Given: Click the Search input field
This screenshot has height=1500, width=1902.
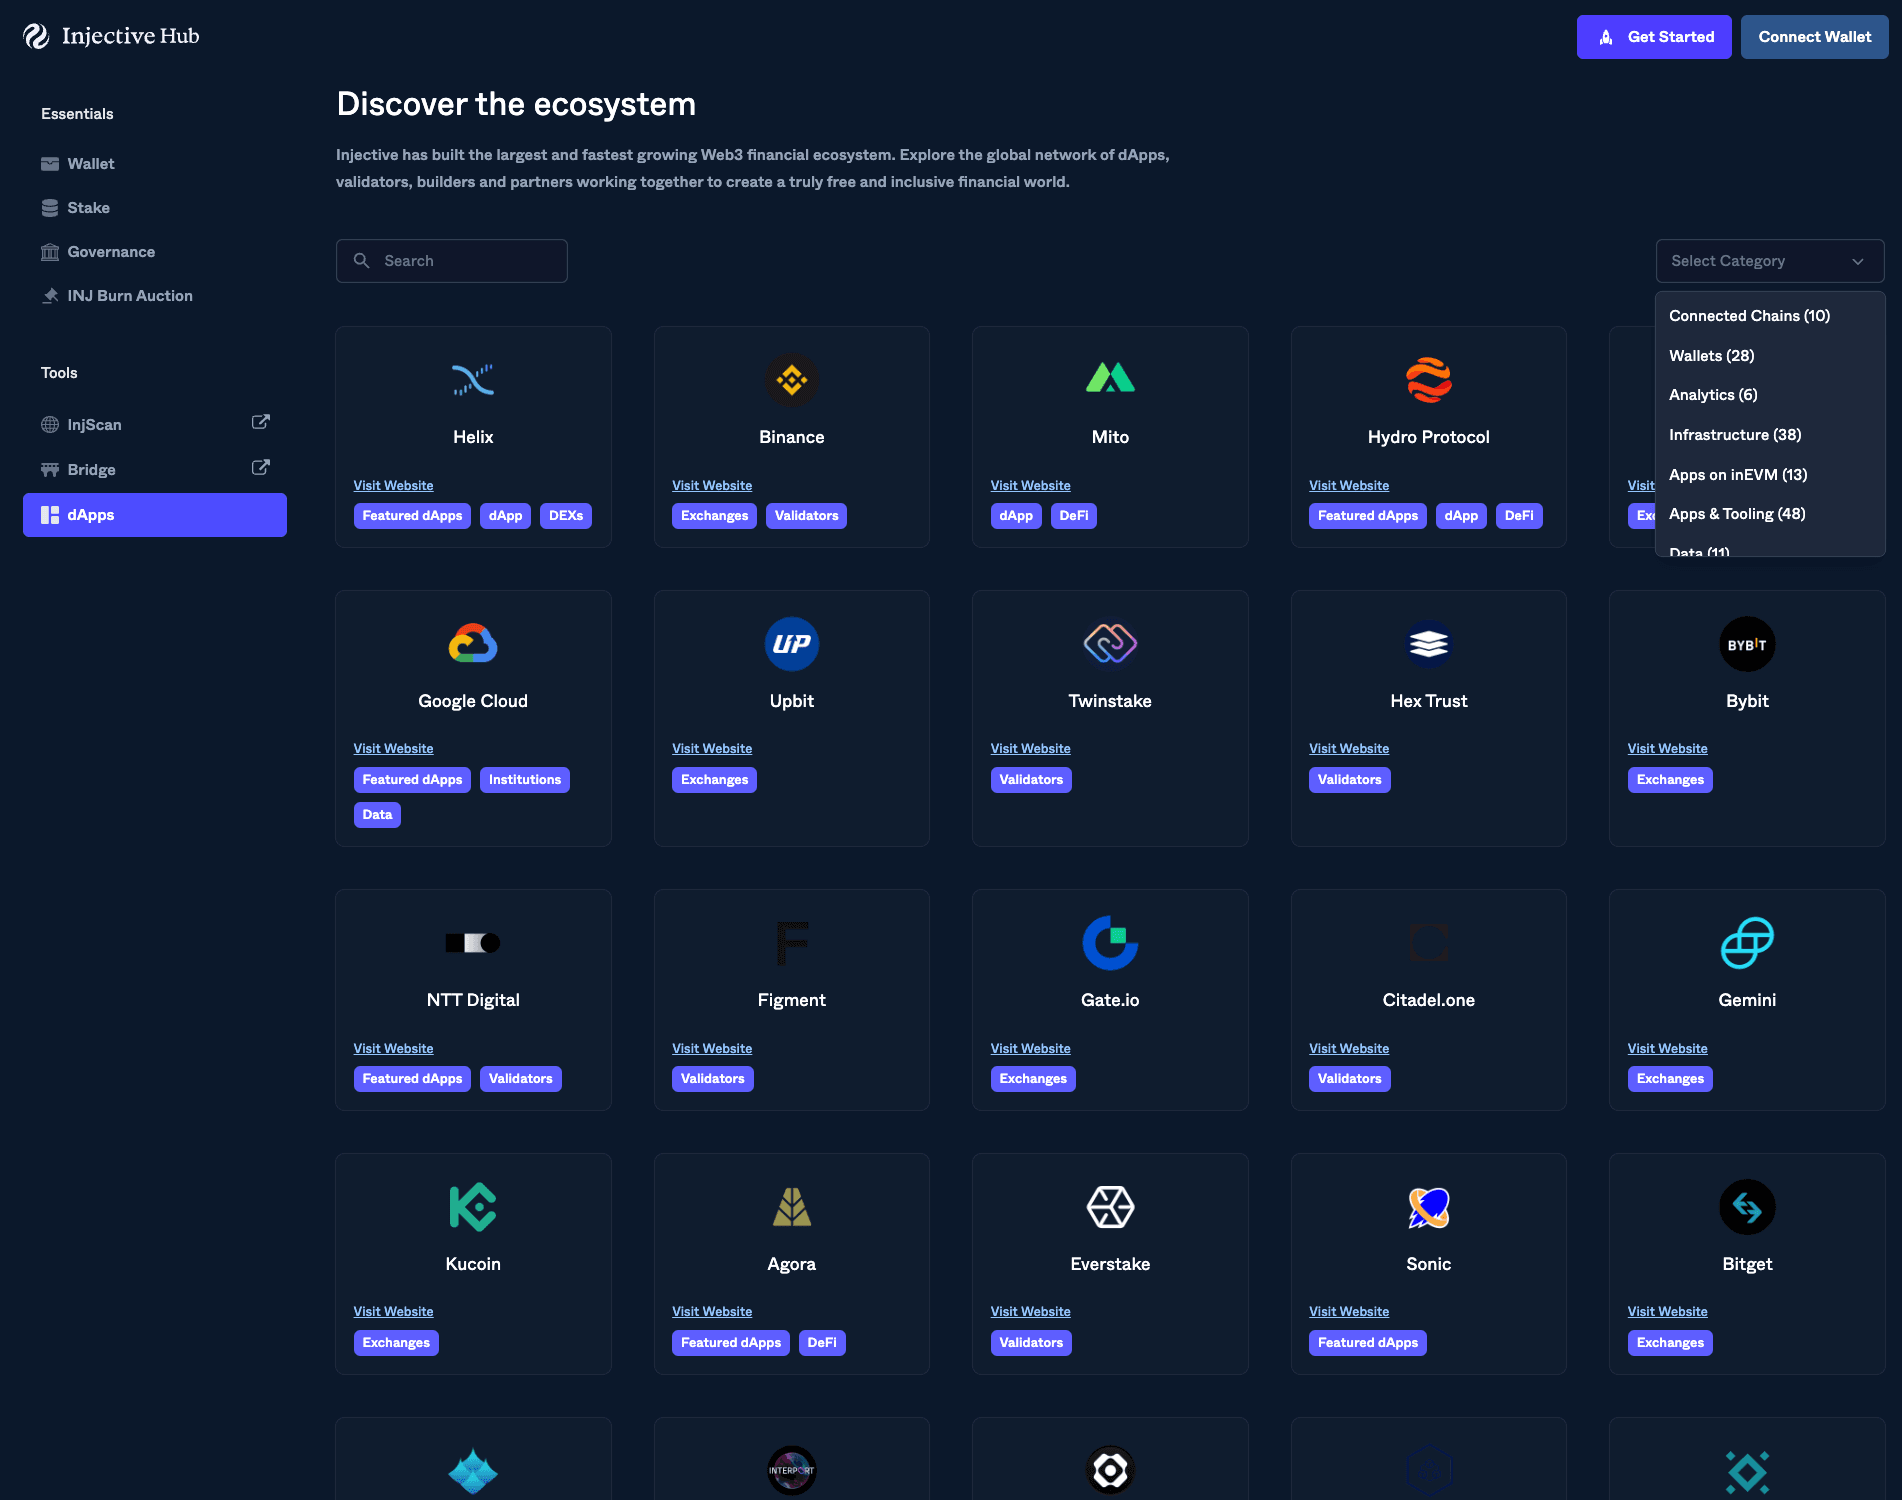Looking at the screenshot, I should 452,261.
